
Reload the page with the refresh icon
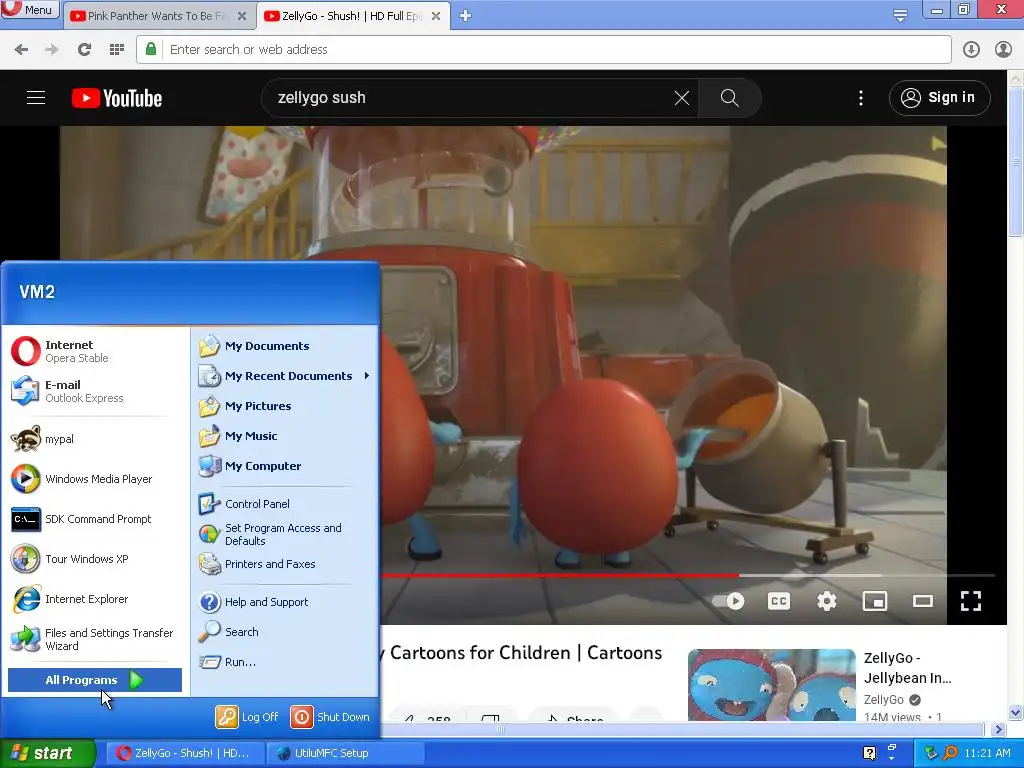point(84,50)
